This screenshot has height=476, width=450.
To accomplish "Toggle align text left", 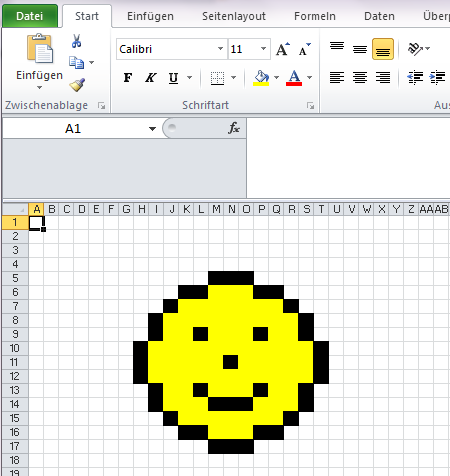I will (x=337, y=78).
